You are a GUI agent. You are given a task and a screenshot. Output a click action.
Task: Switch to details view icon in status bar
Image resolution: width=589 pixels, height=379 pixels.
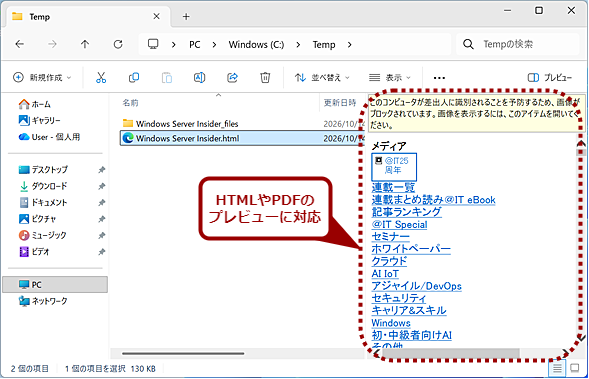[x=557, y=368]
